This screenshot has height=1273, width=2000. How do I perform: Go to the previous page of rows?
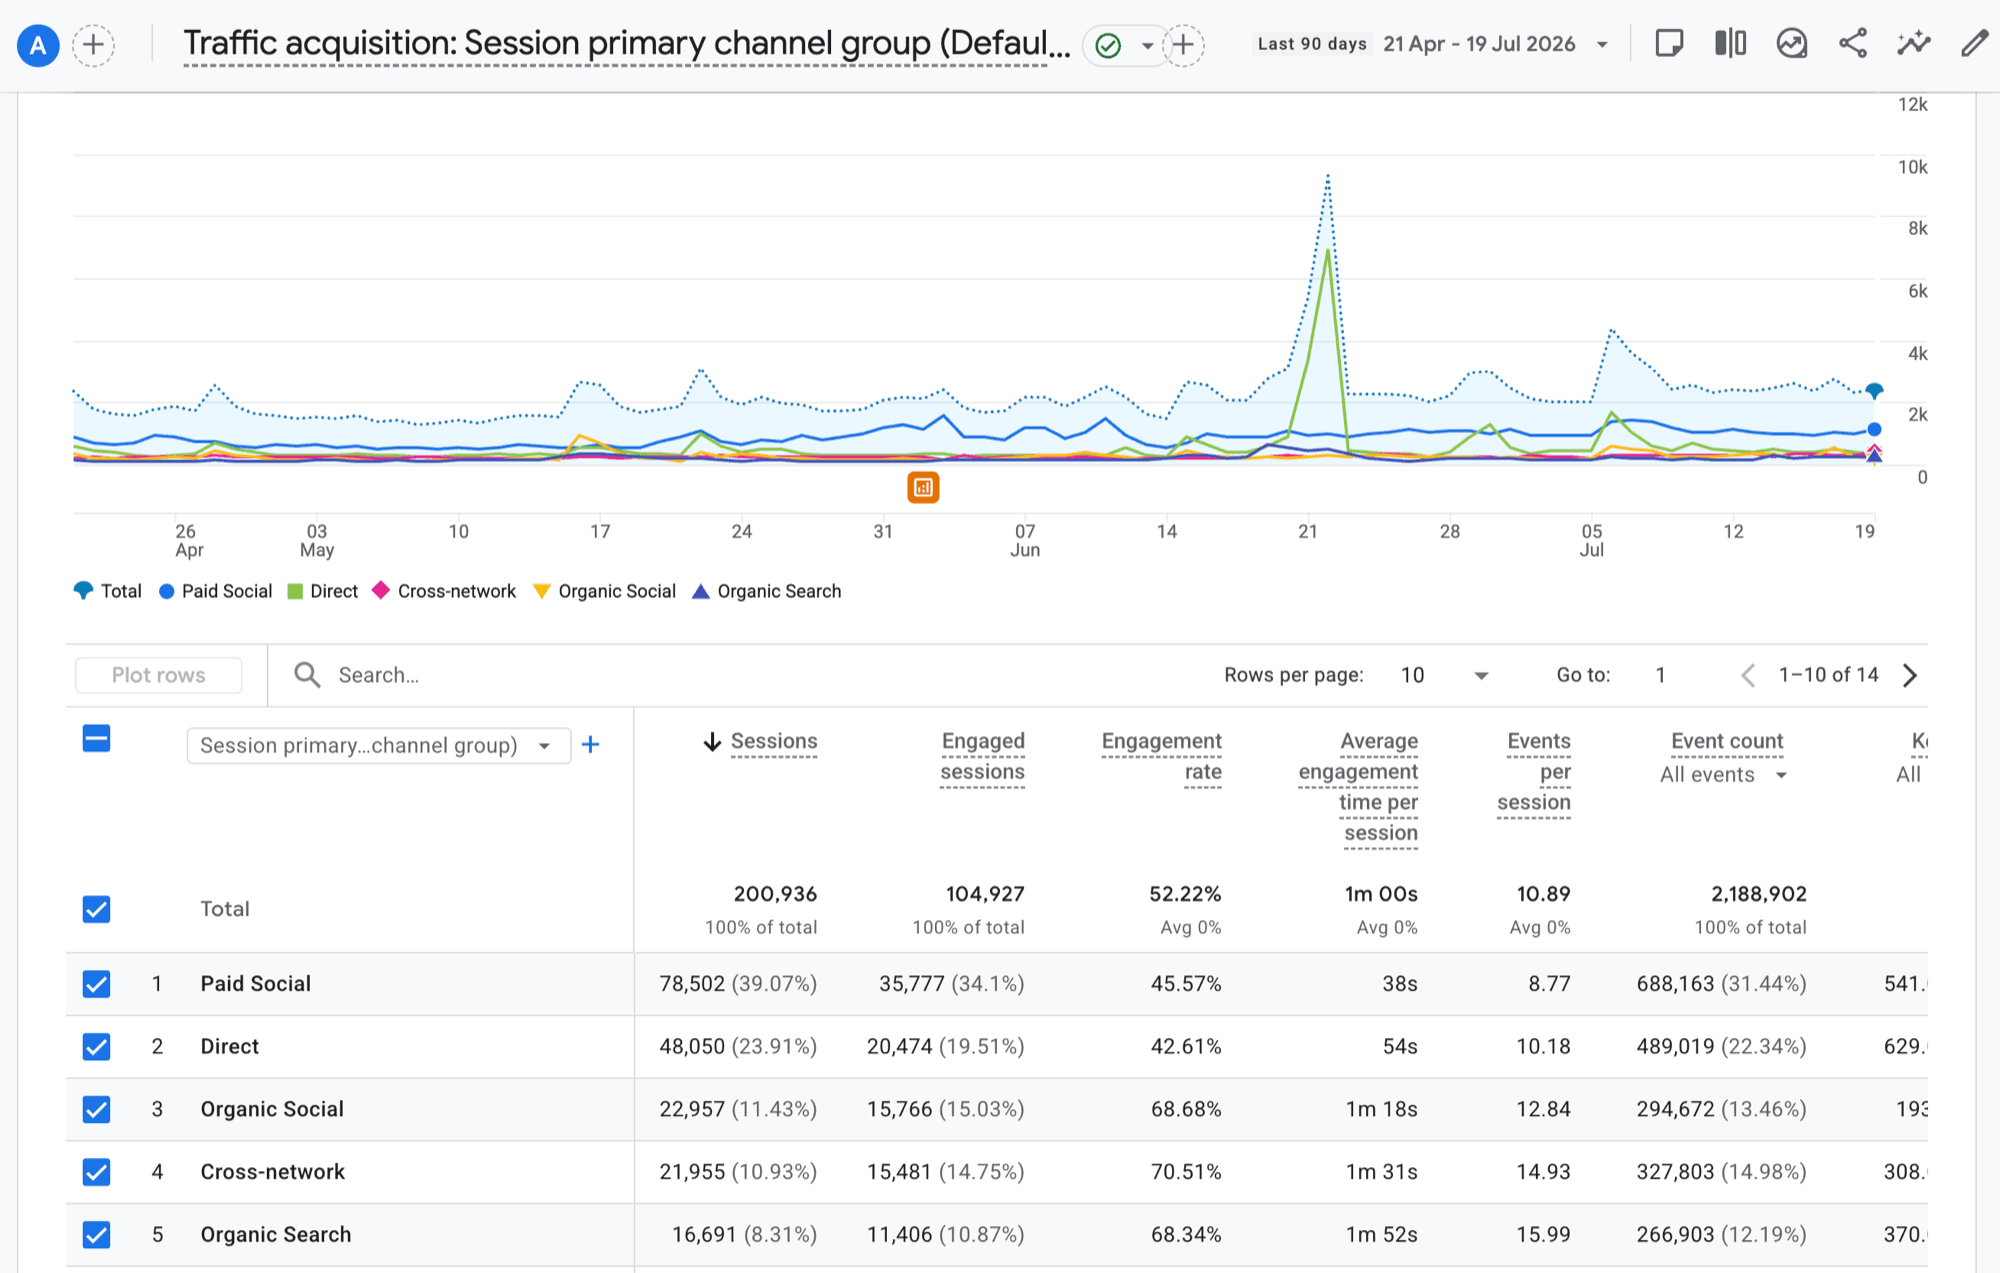(1748, 675)
